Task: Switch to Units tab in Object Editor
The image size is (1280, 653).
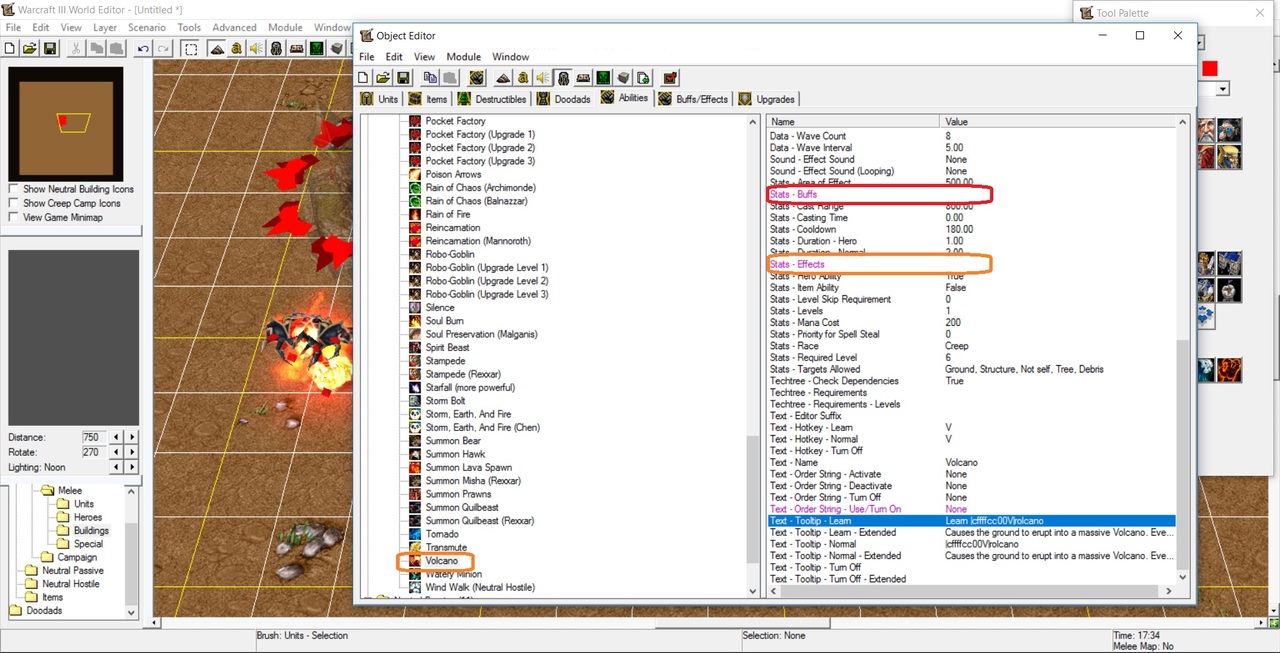Action: (x=379, y=99)
